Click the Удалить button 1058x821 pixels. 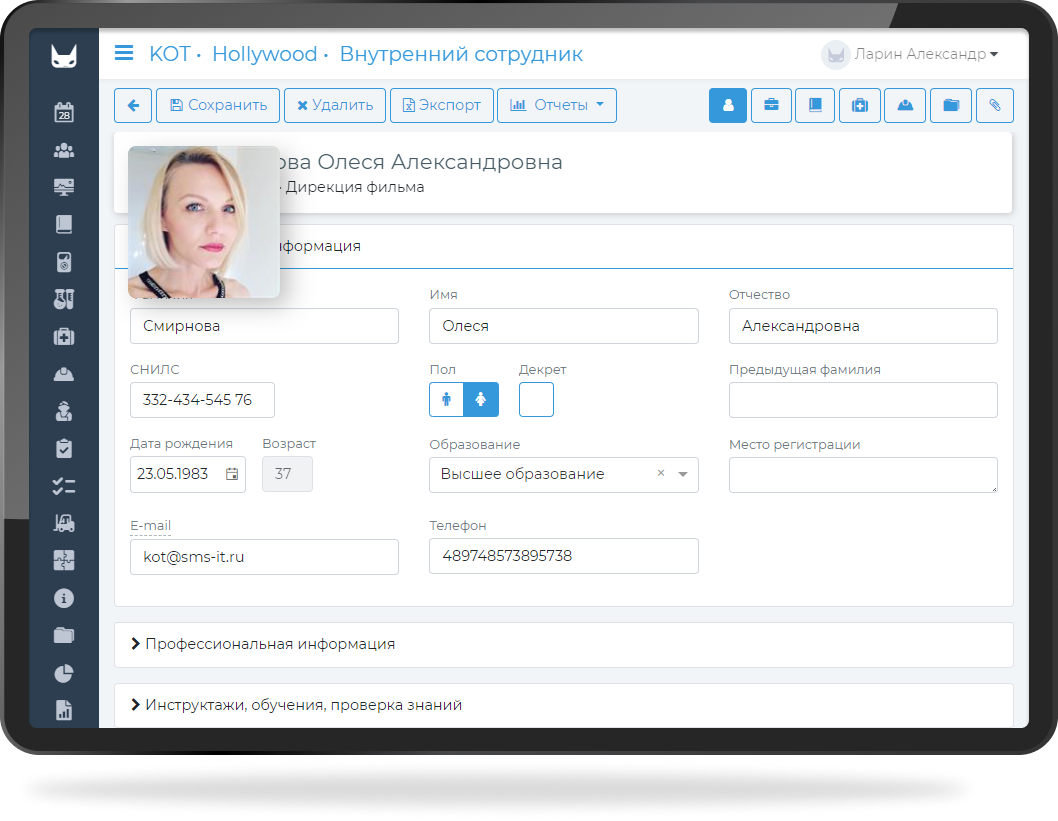pyautogui.click(x=335, y=105)
